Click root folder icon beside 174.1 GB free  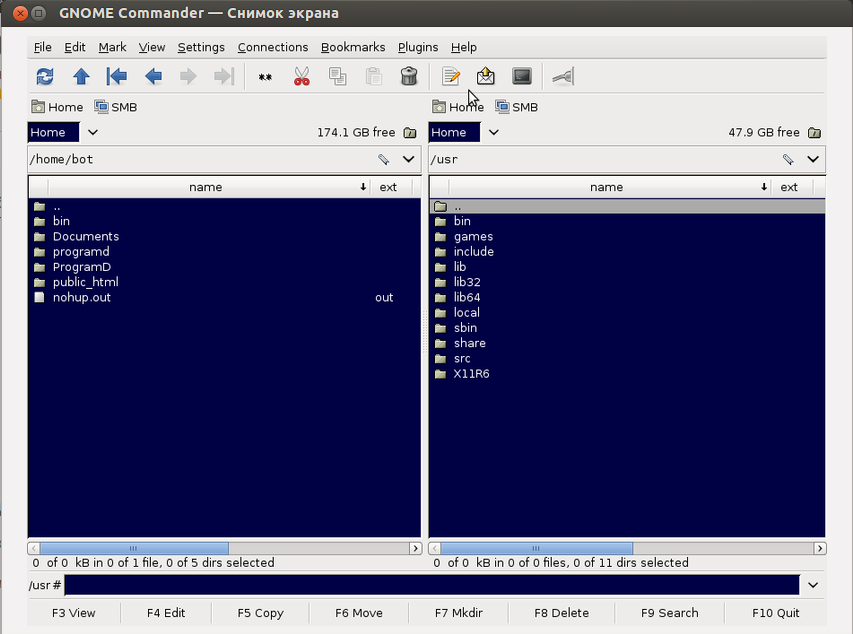(x=410, y=133)
